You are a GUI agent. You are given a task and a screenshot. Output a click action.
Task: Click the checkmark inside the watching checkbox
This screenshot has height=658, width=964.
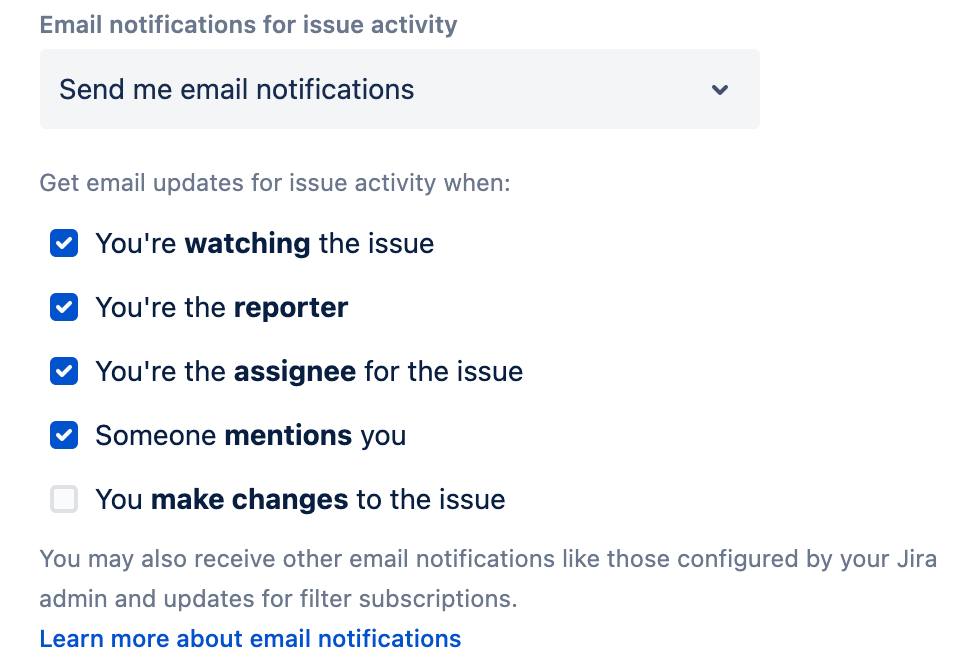[x=63, y=243]
